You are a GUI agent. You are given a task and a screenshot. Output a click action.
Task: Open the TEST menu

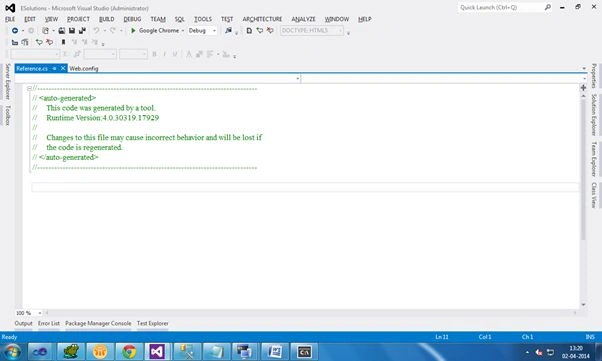pos(227,19)
